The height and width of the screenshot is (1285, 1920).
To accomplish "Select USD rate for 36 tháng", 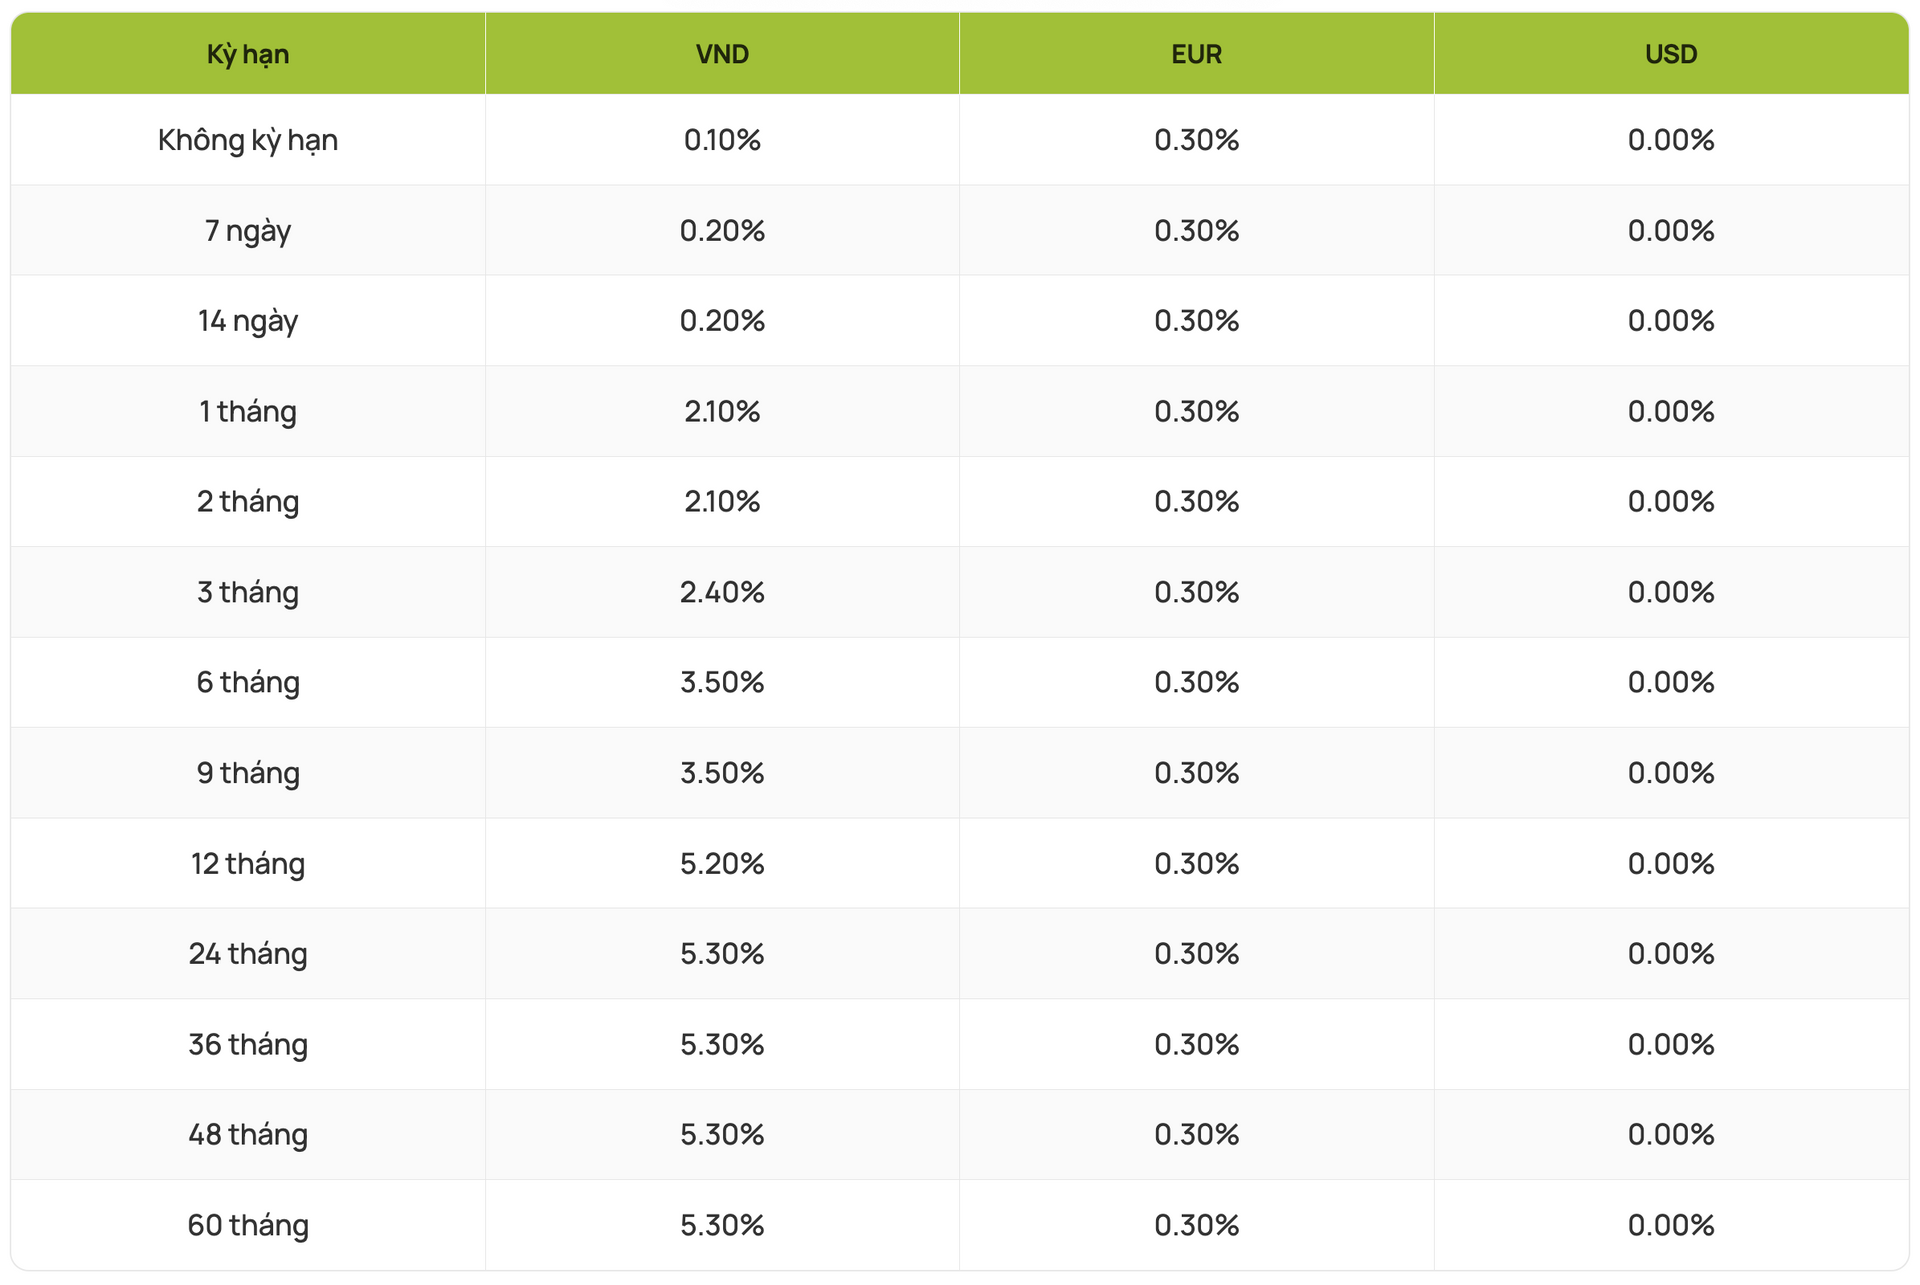I will pyautogui.click(x=1671, y=1045).
